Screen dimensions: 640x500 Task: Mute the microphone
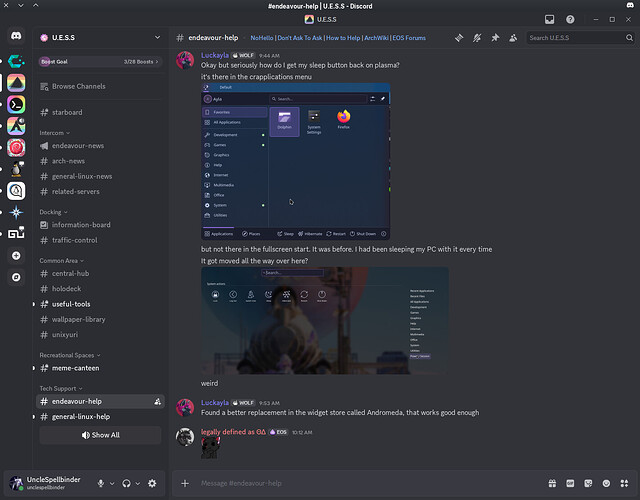tap(101, 483)
